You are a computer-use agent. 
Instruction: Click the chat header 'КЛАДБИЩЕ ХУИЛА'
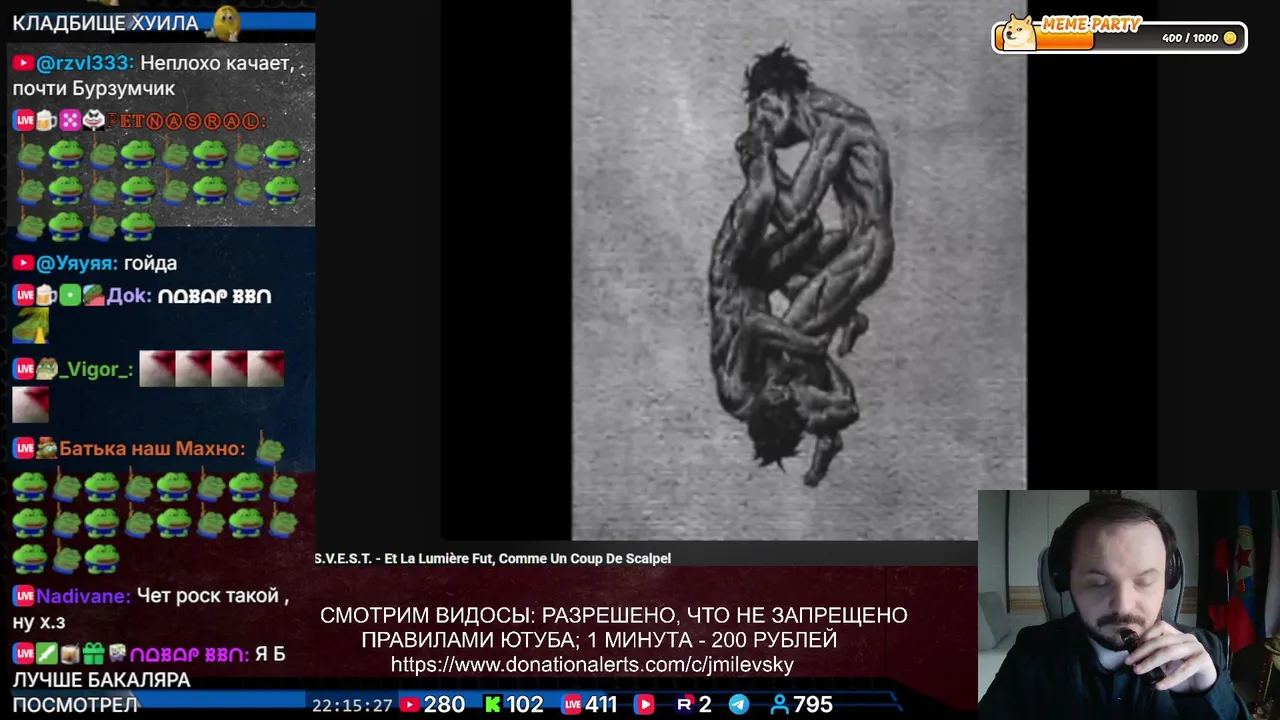point(106,23)
